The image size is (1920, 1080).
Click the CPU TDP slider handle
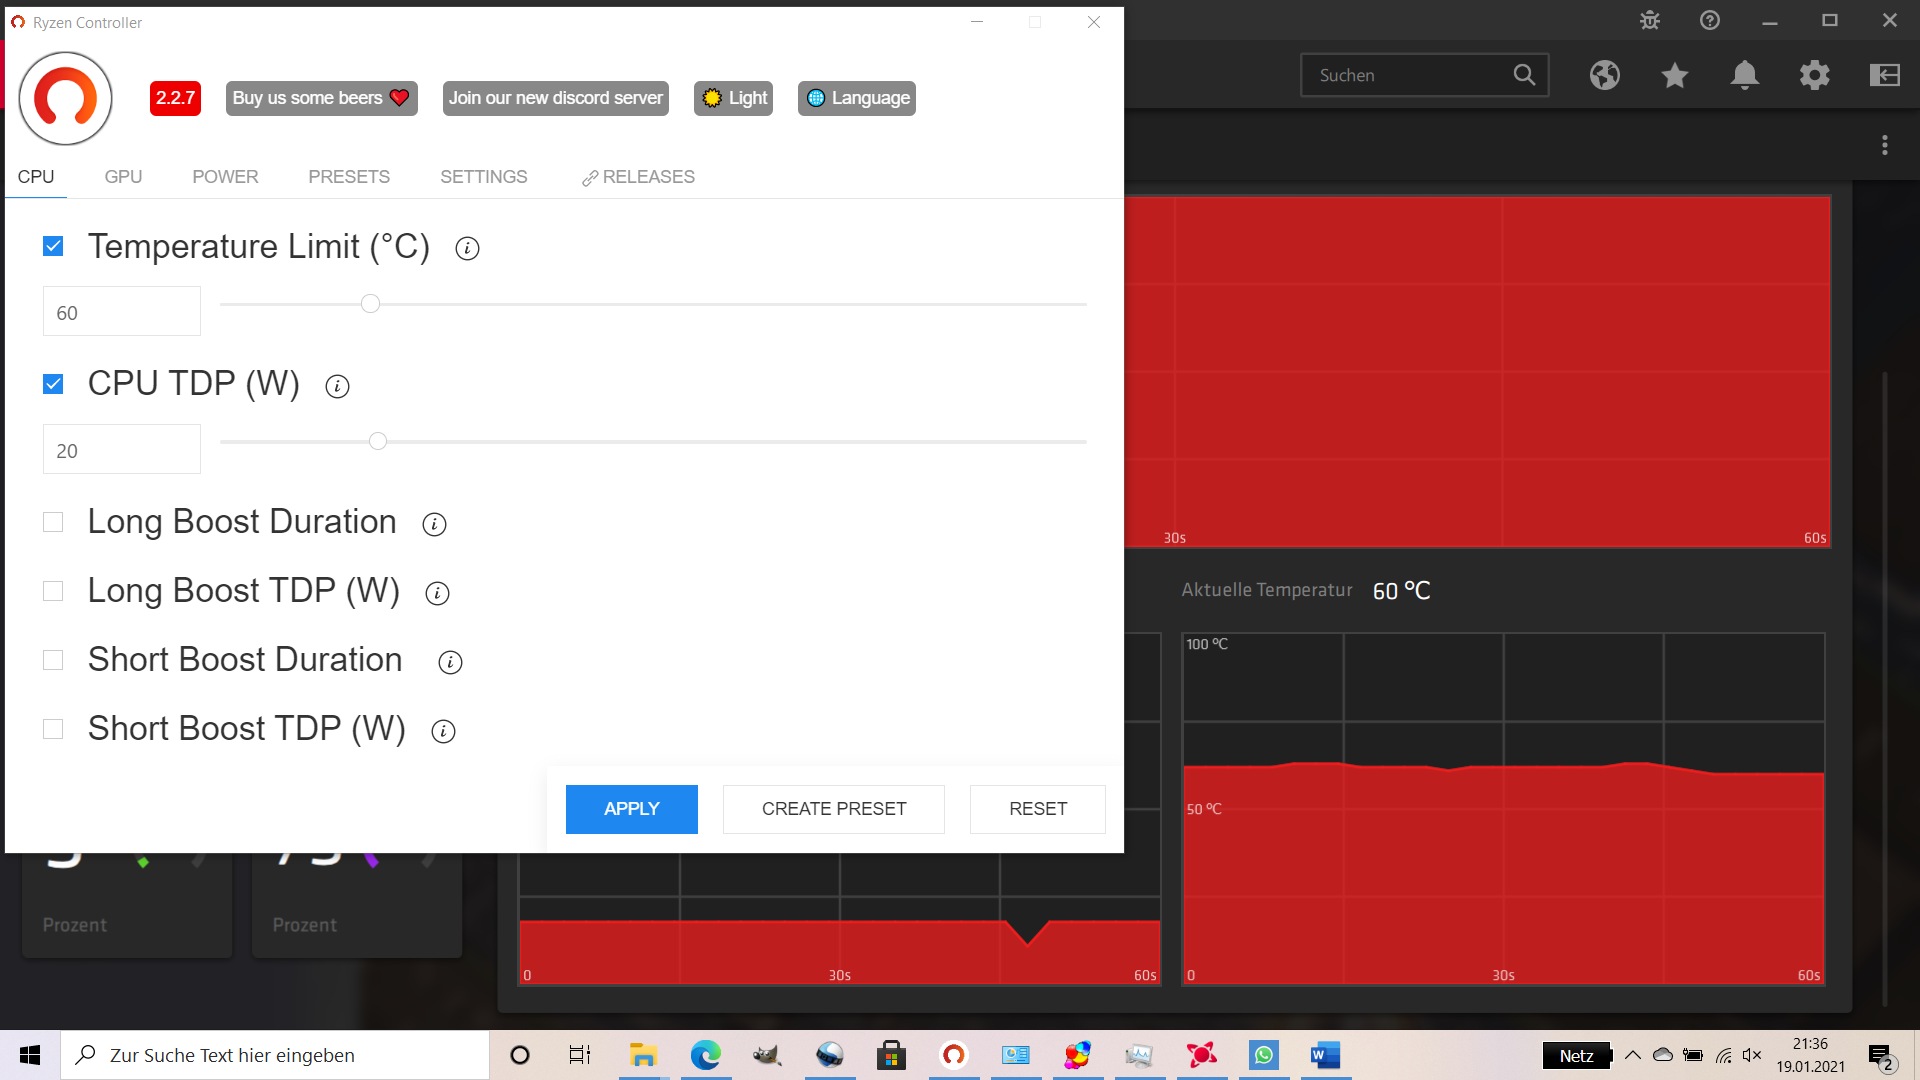377,441
